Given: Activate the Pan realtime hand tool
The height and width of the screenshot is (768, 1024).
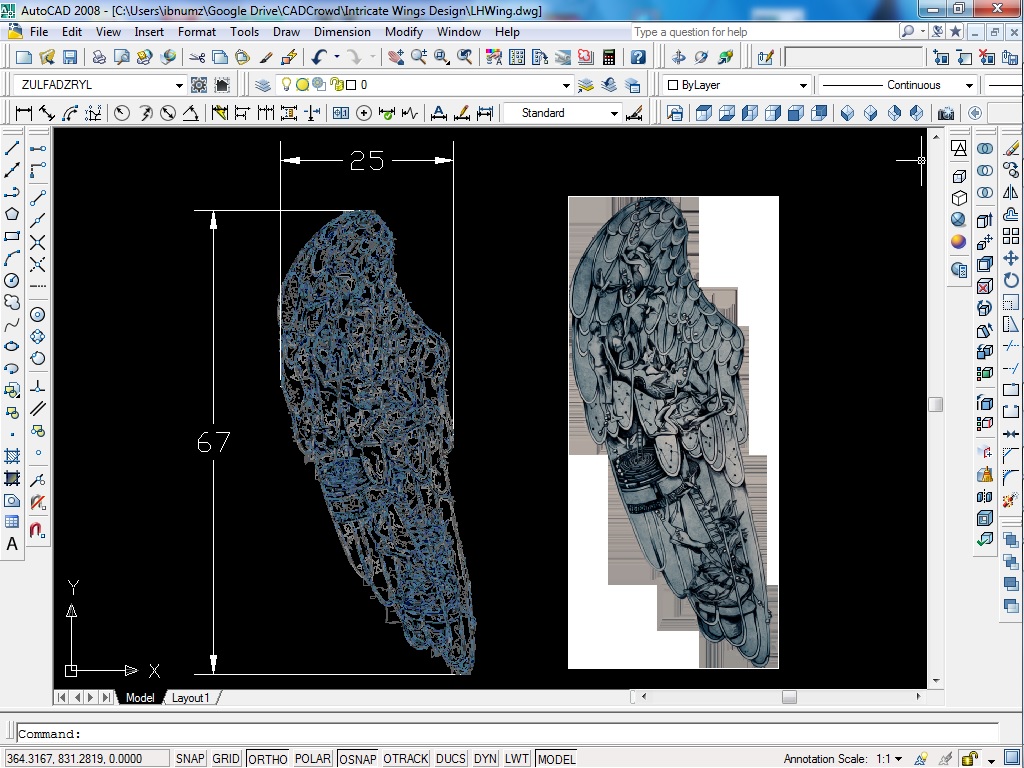Looking at the screenshot, I should tap(395, 58).
